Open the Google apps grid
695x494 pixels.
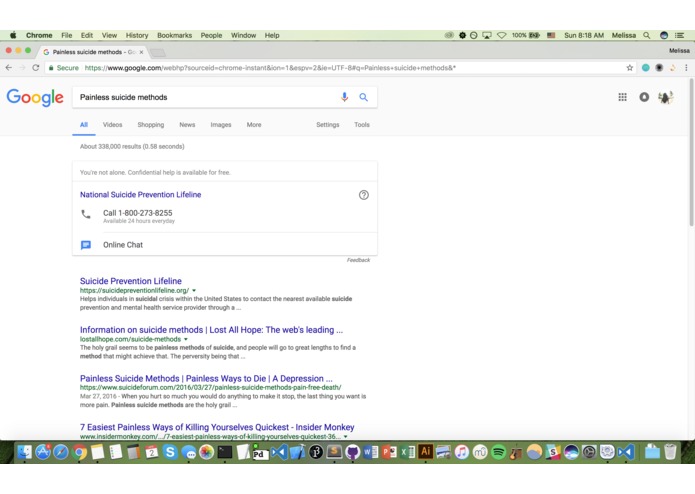[x=622, y=97]
